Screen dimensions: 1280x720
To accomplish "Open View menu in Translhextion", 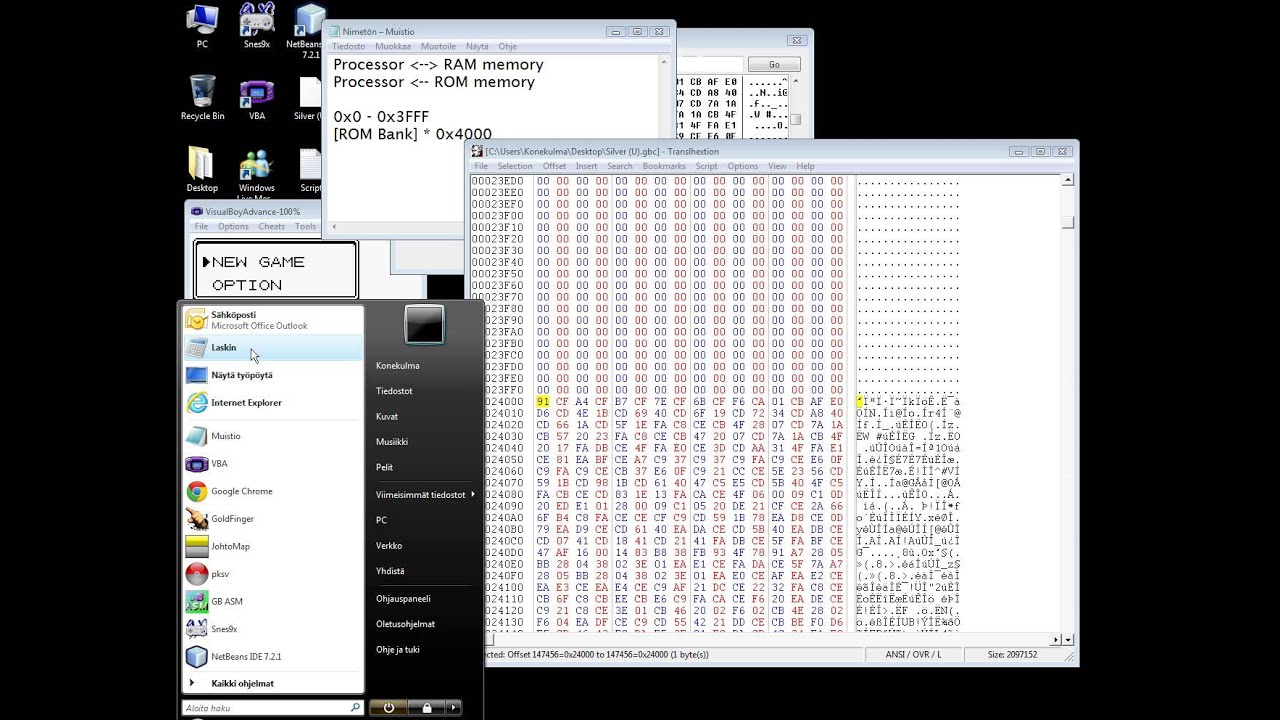I will [x=777, y=166].
